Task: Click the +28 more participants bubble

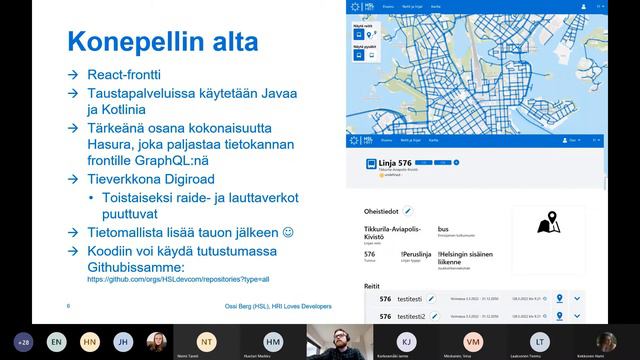Action: [24, 342]
